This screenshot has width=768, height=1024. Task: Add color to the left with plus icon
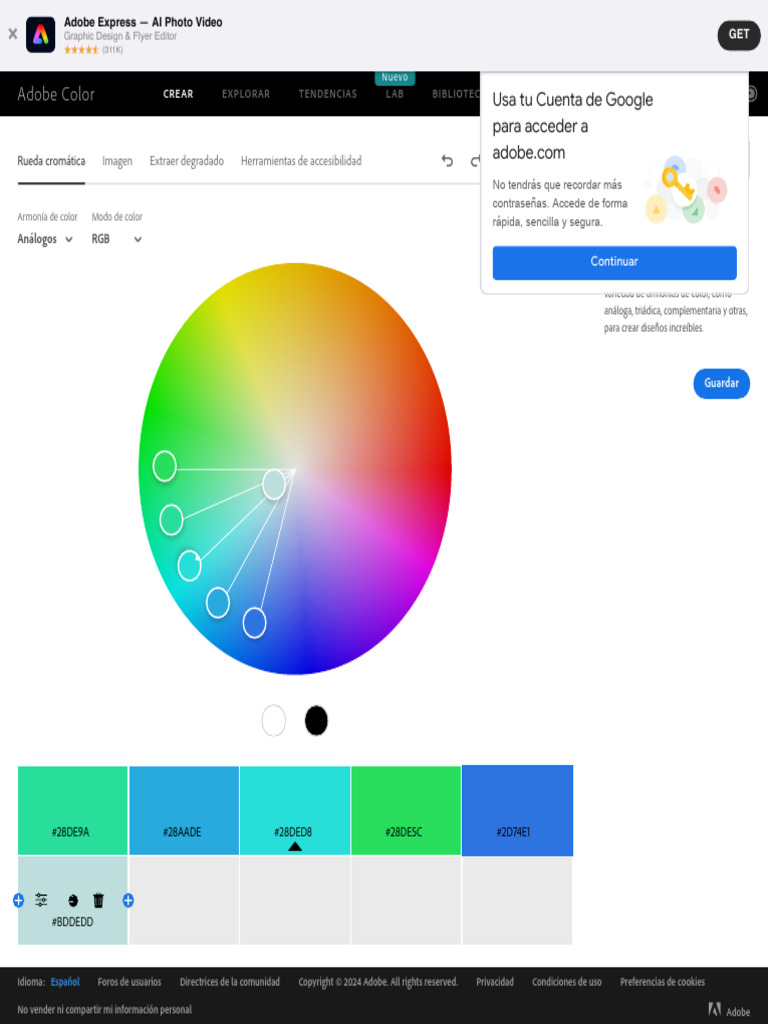18,901
